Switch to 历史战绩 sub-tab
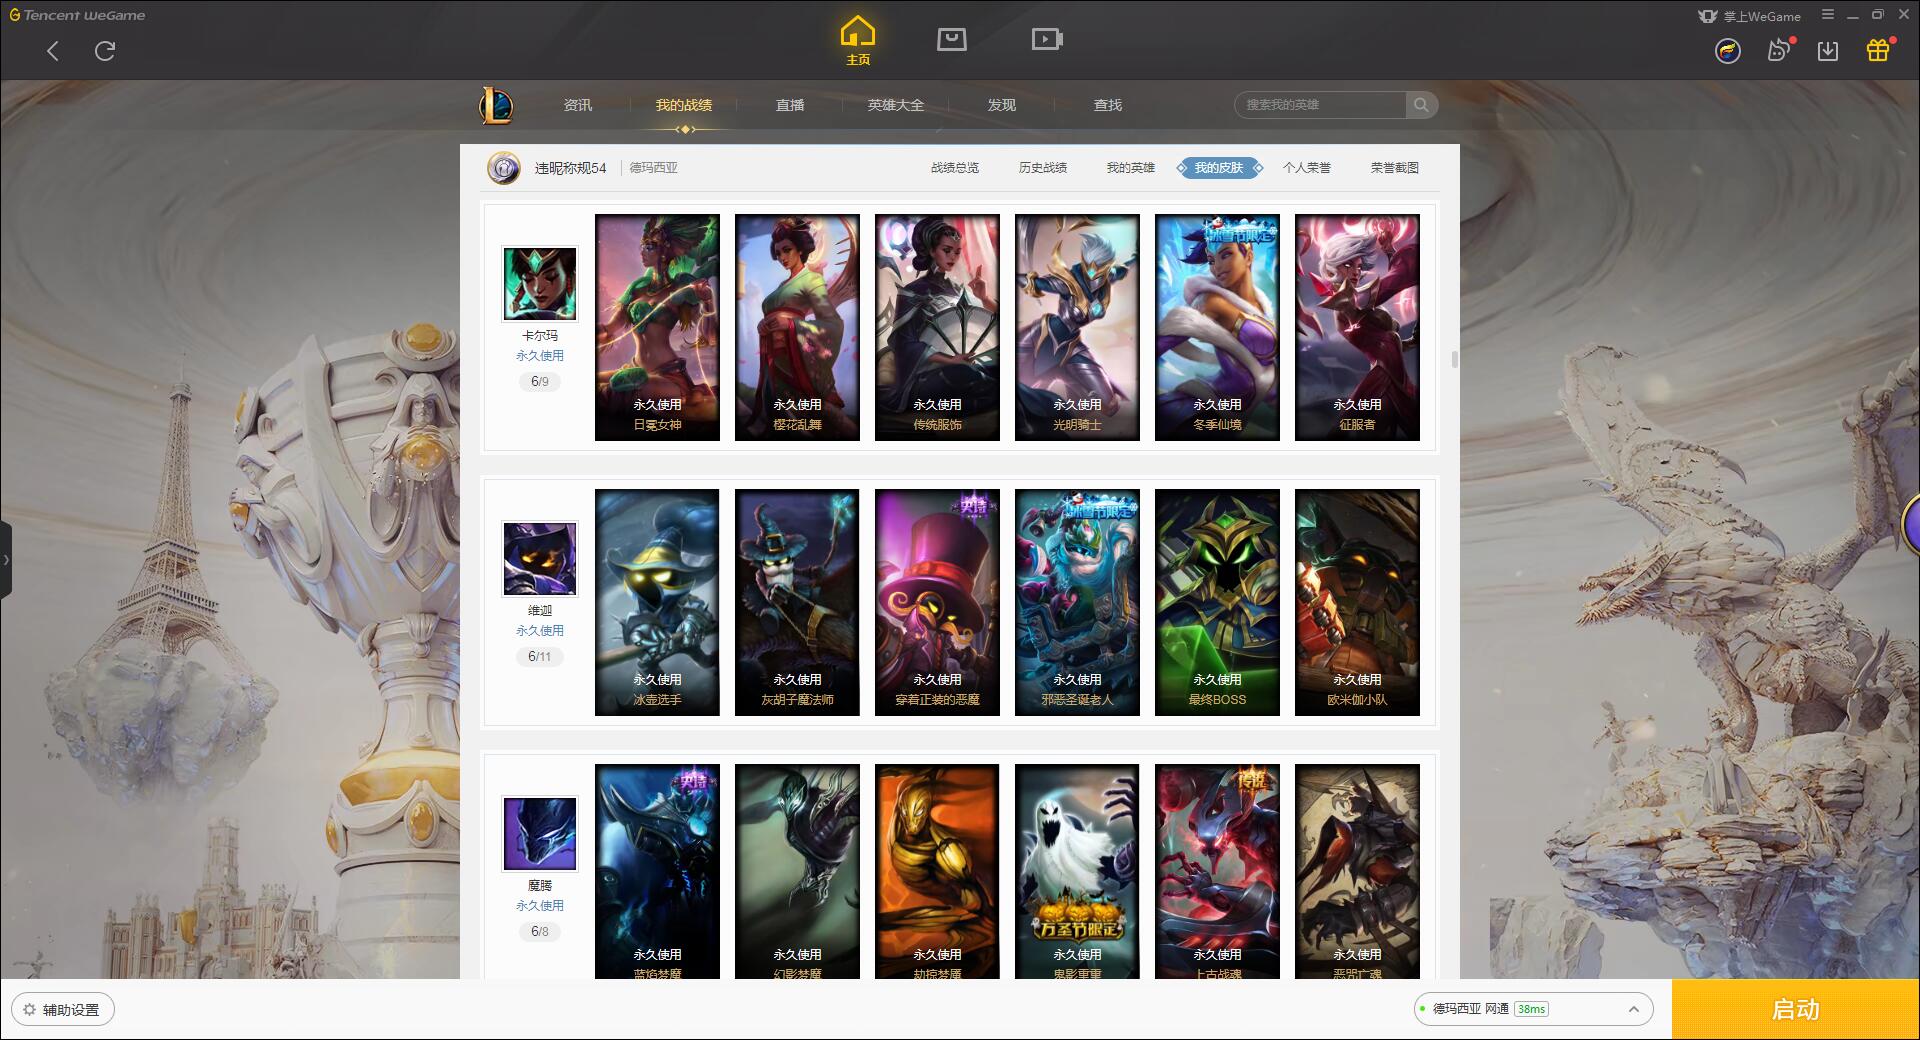Image resolution: width=1920 pixels, height=1040 pixels. pyautogui.click(x=1043, y=168)
